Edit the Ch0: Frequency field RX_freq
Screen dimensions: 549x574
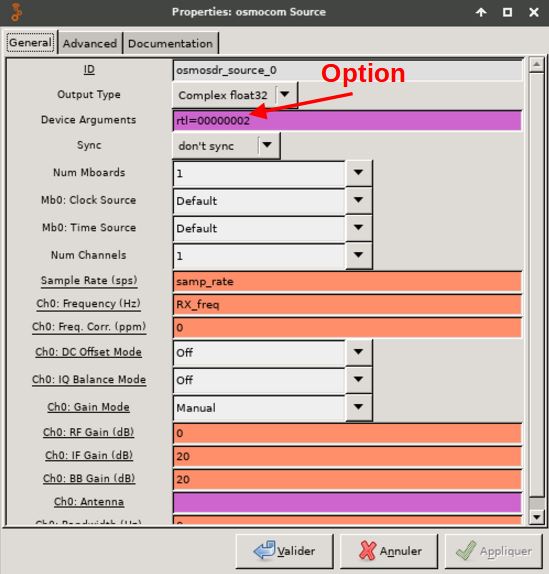[347, 305]
